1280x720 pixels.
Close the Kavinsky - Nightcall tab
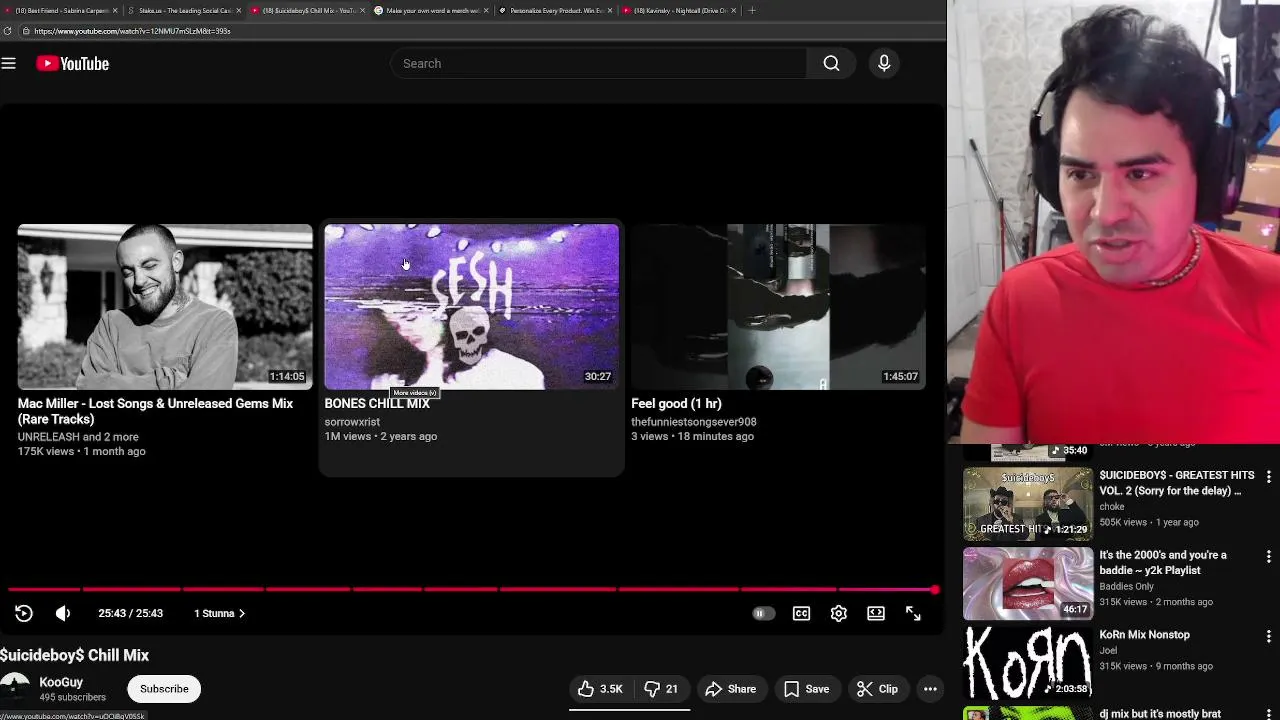pyautogui.click(x=734, y=10)
